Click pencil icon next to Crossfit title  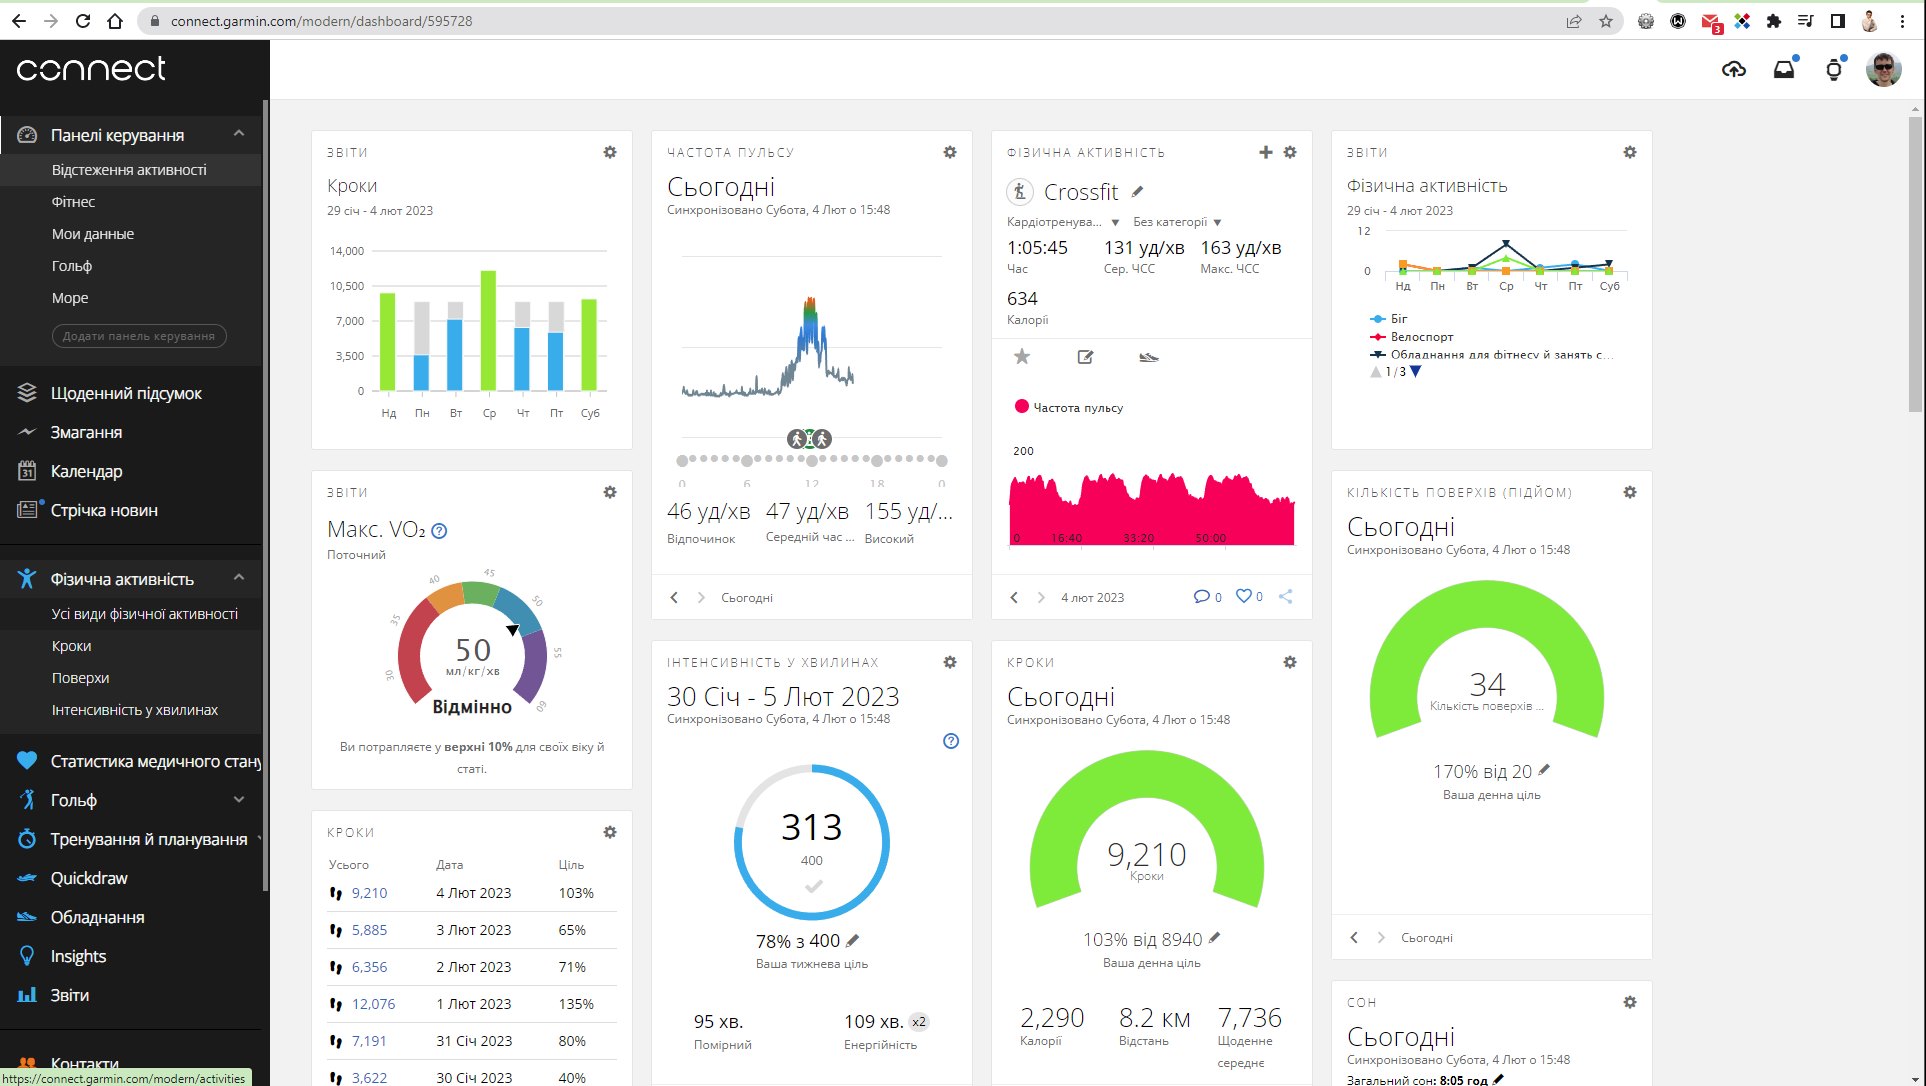click(x=1138, y=191)
